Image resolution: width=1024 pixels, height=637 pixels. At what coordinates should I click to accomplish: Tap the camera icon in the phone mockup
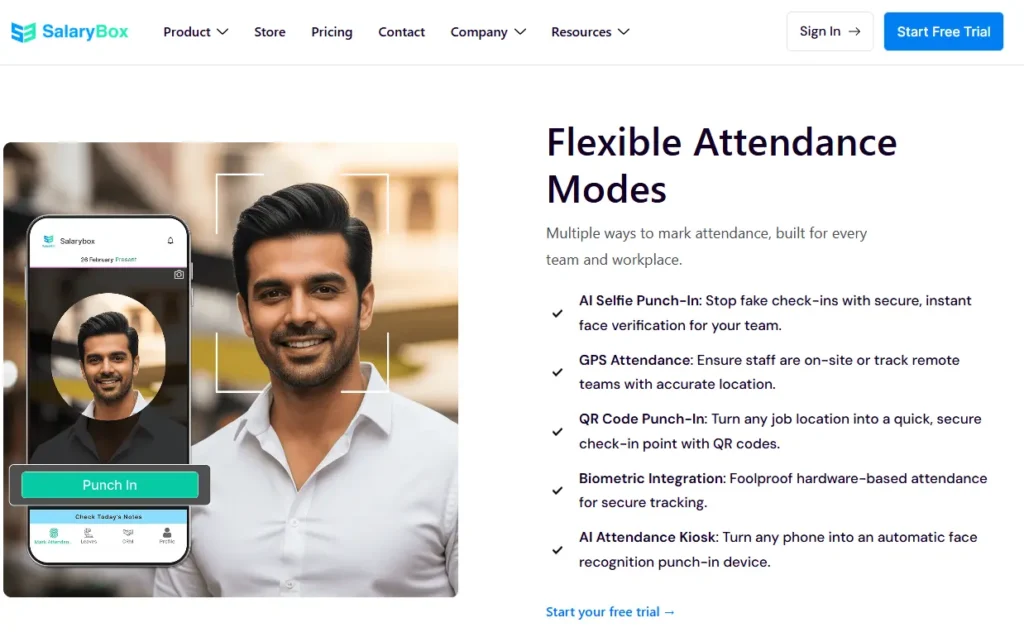[x=179, y=274]
